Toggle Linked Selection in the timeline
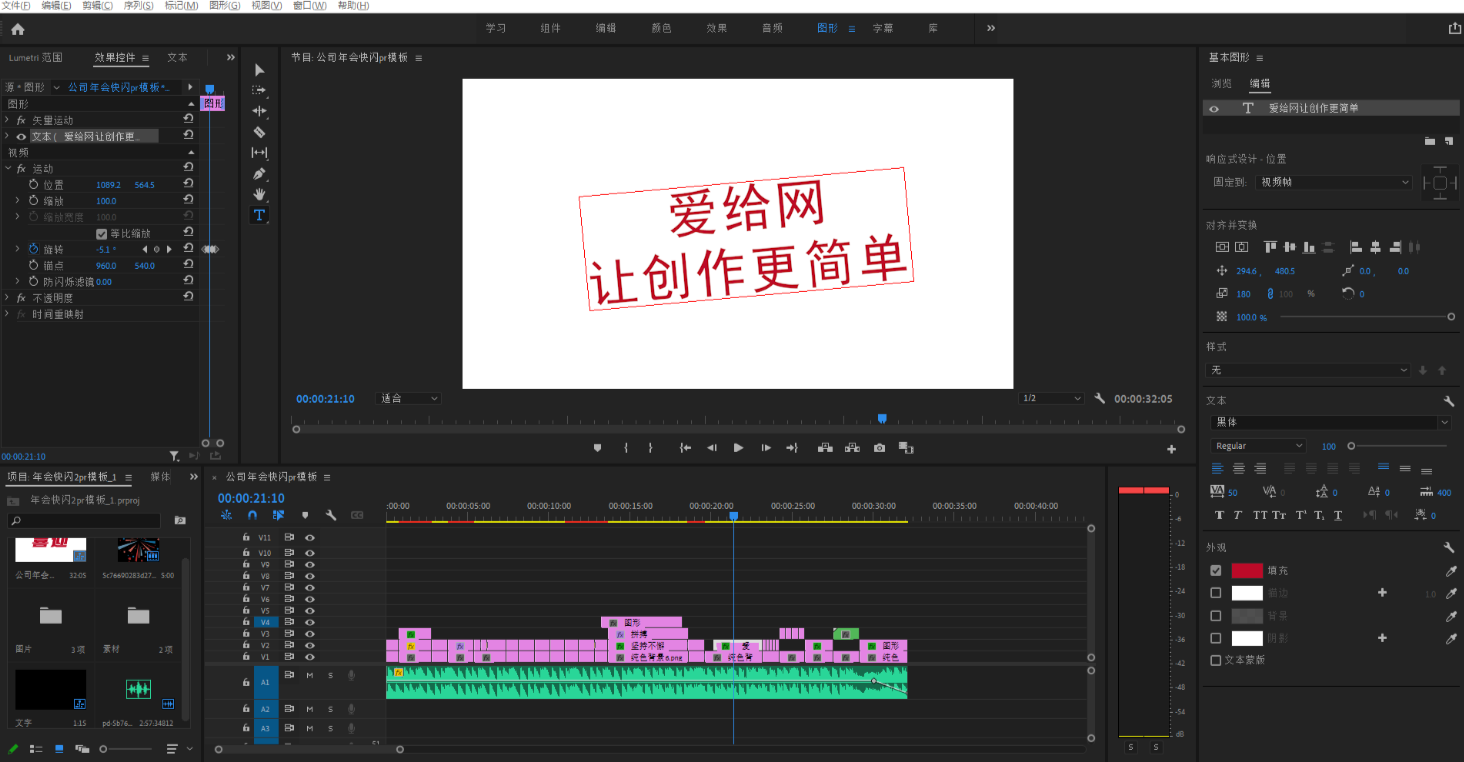Image resolution: width=1464 pixels, height=762 pixels. (x=278, y=515)
